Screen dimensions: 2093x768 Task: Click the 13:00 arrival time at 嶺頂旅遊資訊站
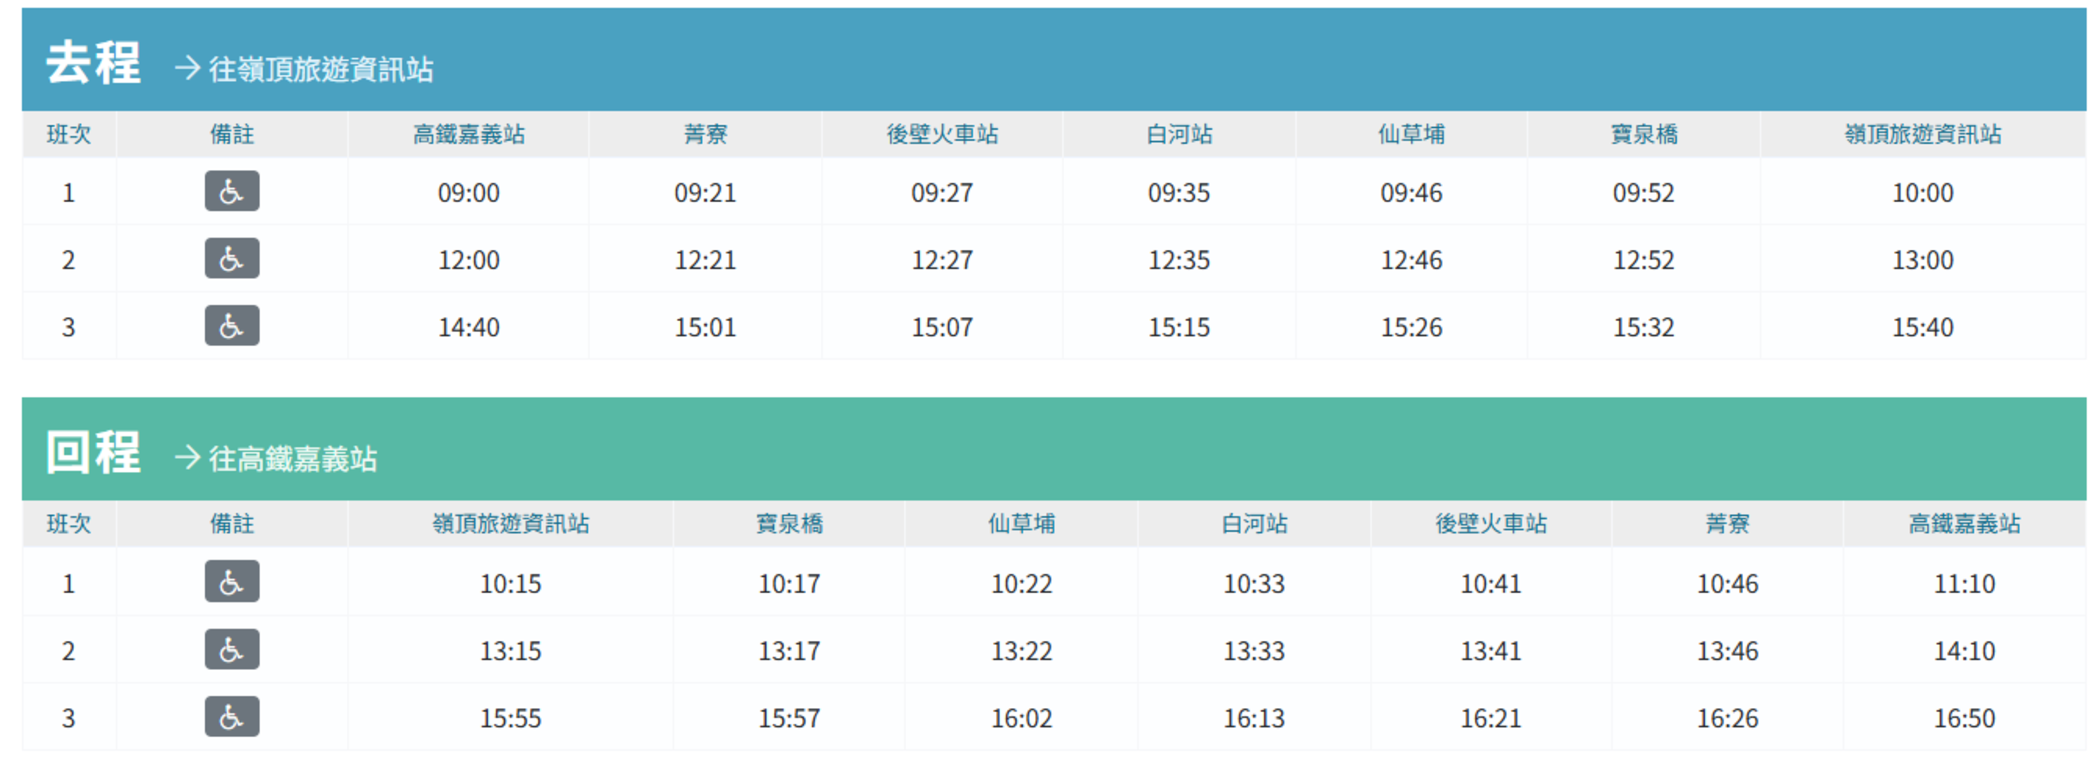(1922, 260)
